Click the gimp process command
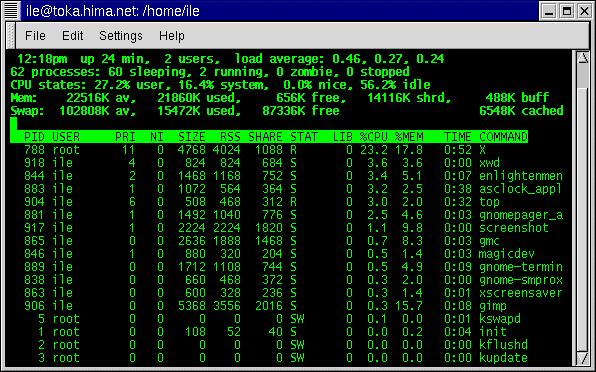Image resolution: width=596 pixels, height=372 pixels. (x=493, y=306)
